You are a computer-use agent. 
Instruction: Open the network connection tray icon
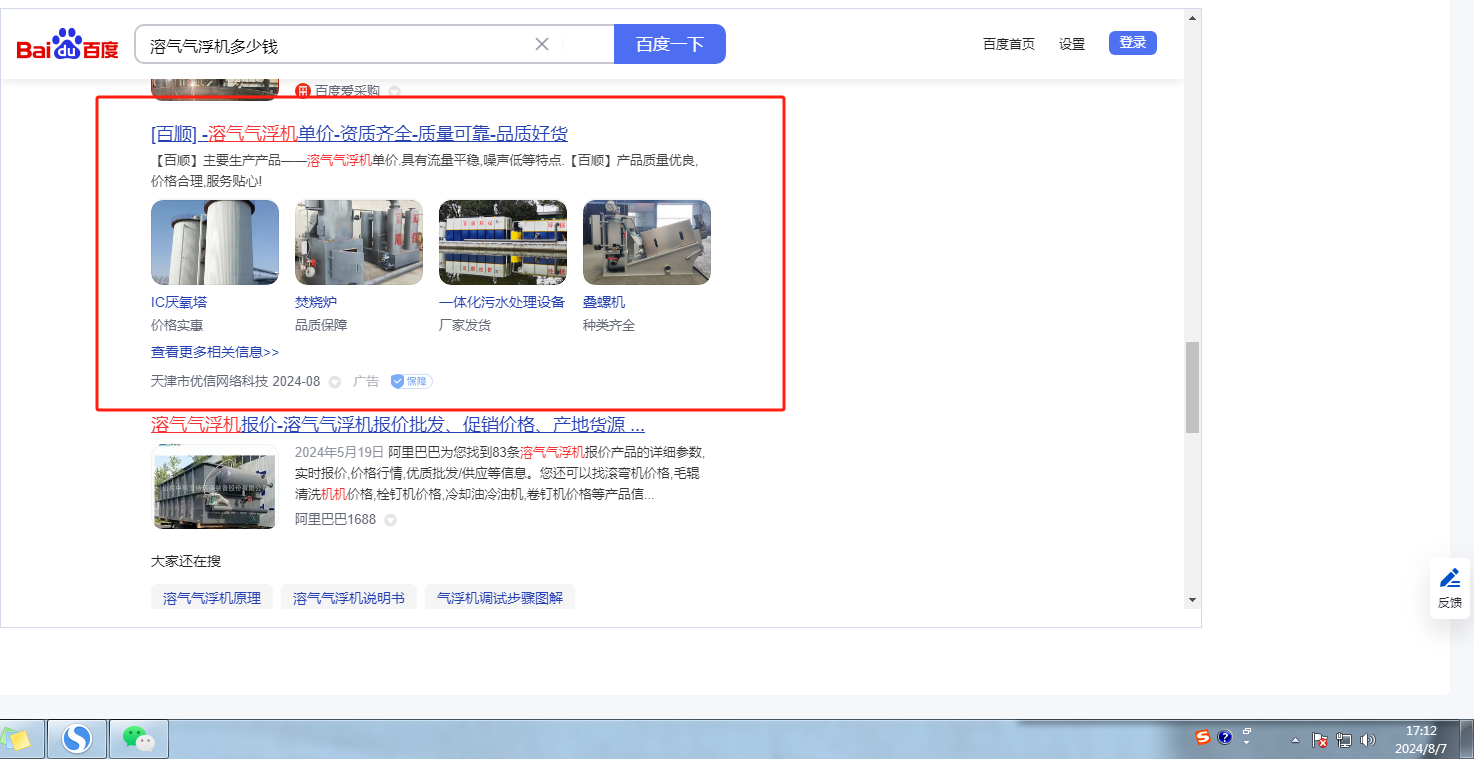coord(1344,741)
